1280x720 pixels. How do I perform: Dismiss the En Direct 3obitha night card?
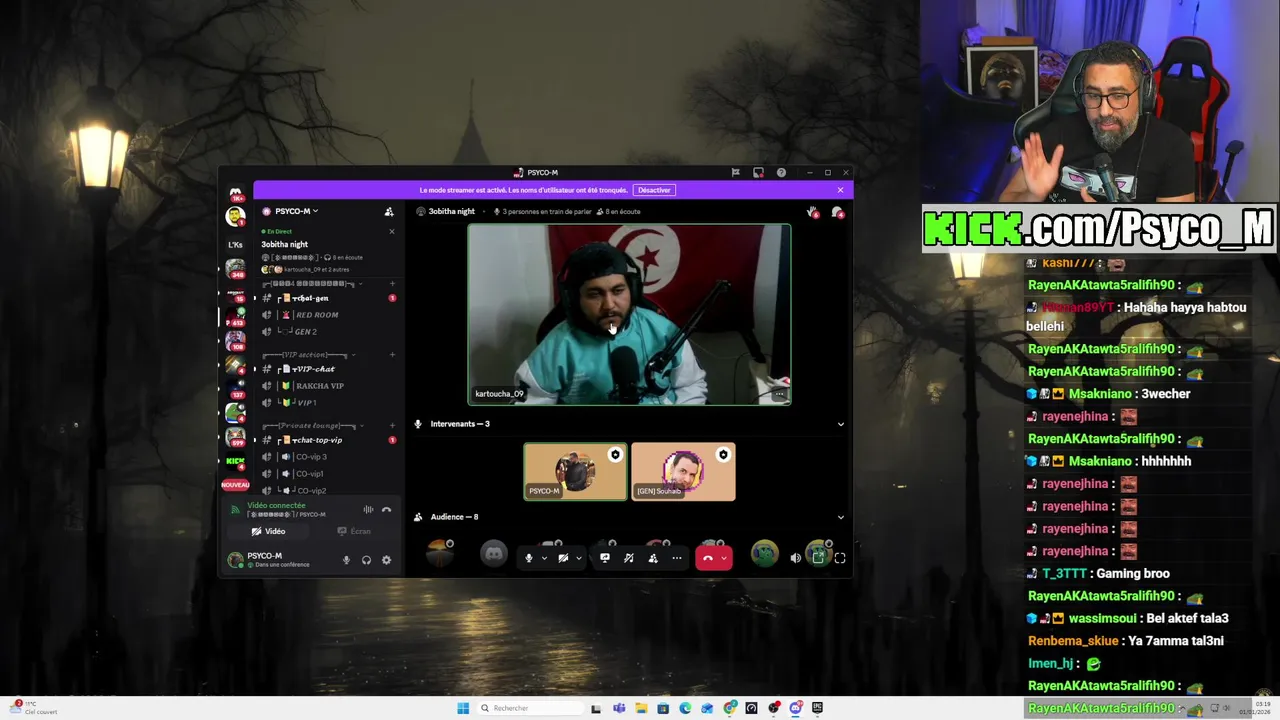391,232
